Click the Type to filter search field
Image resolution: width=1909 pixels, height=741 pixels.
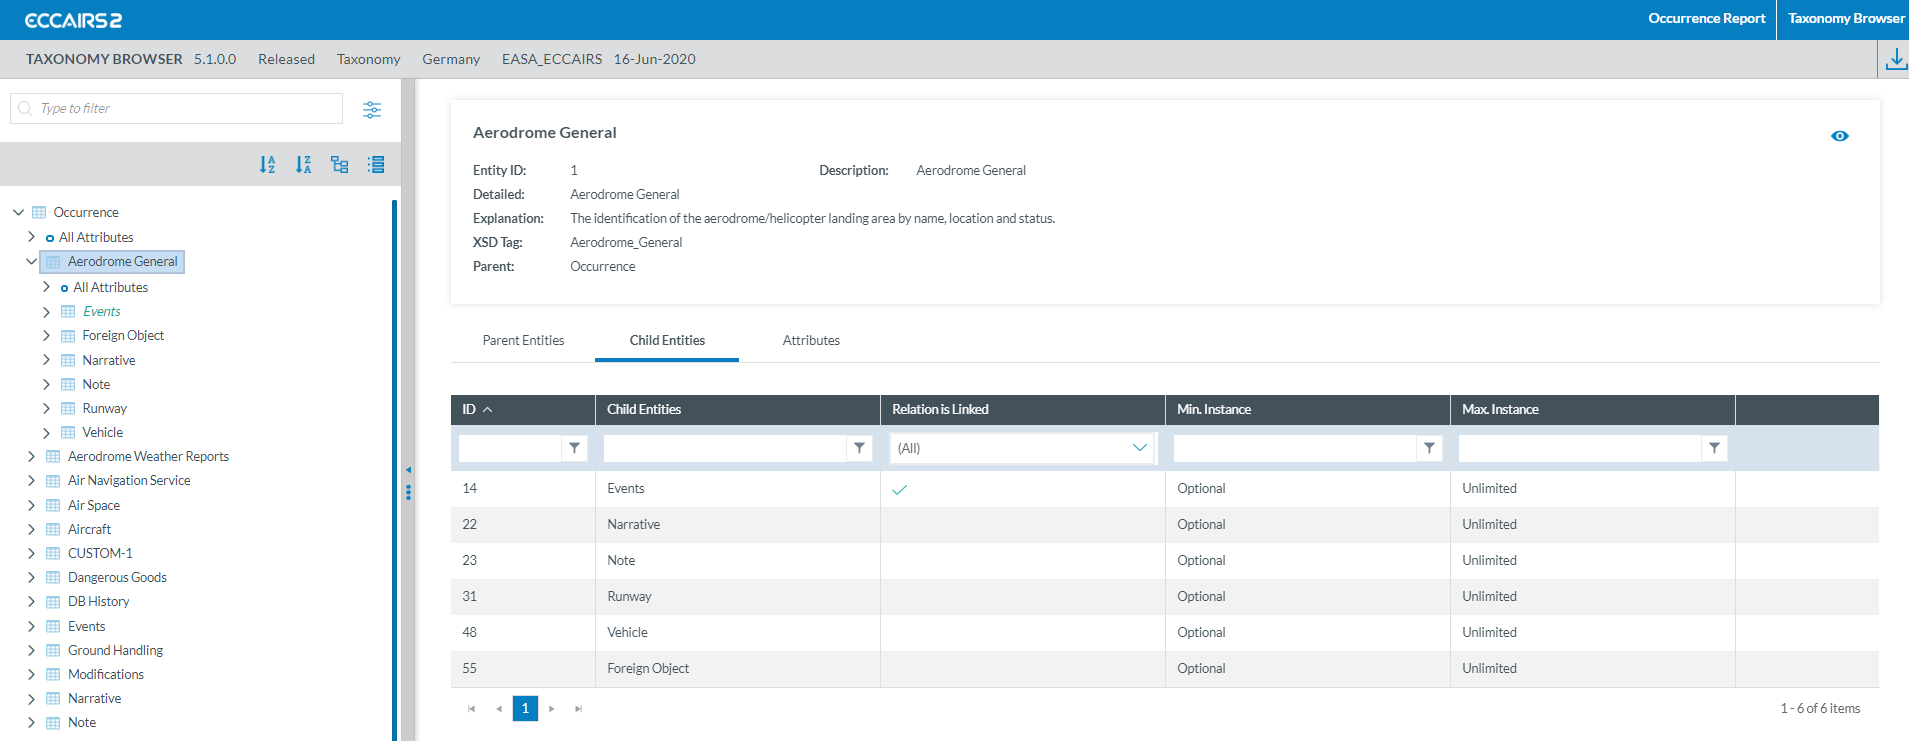(186, 109)
